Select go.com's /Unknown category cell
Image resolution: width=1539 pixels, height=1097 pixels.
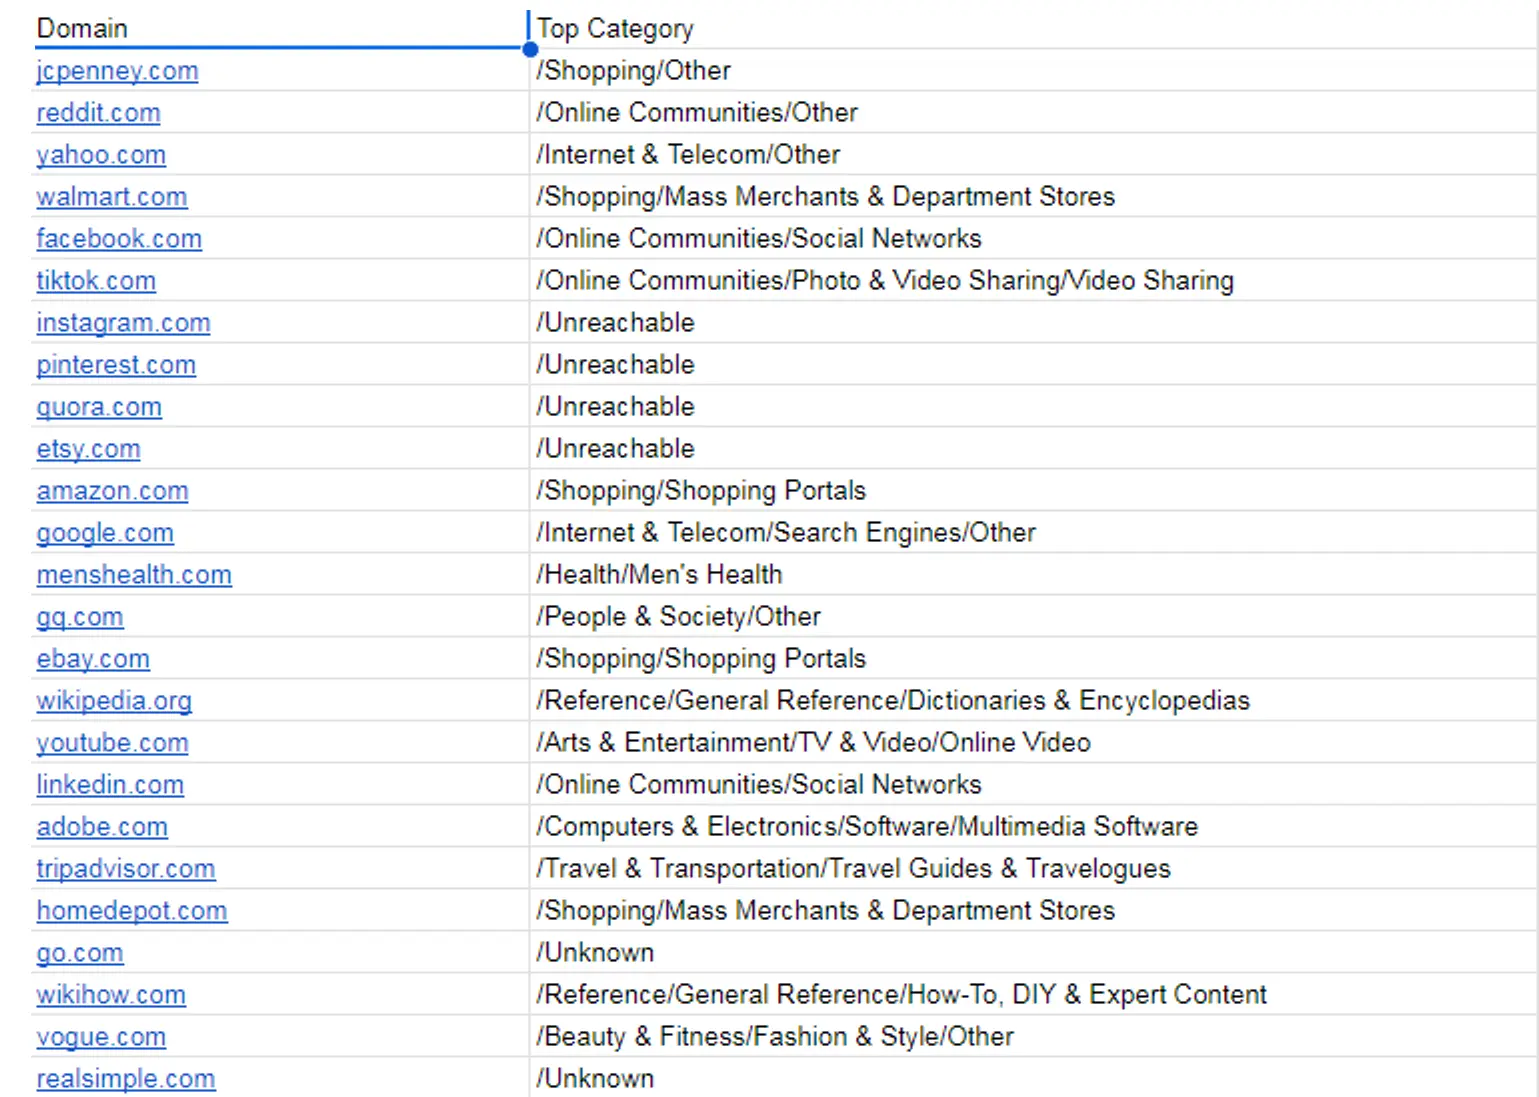click(595, 953)
